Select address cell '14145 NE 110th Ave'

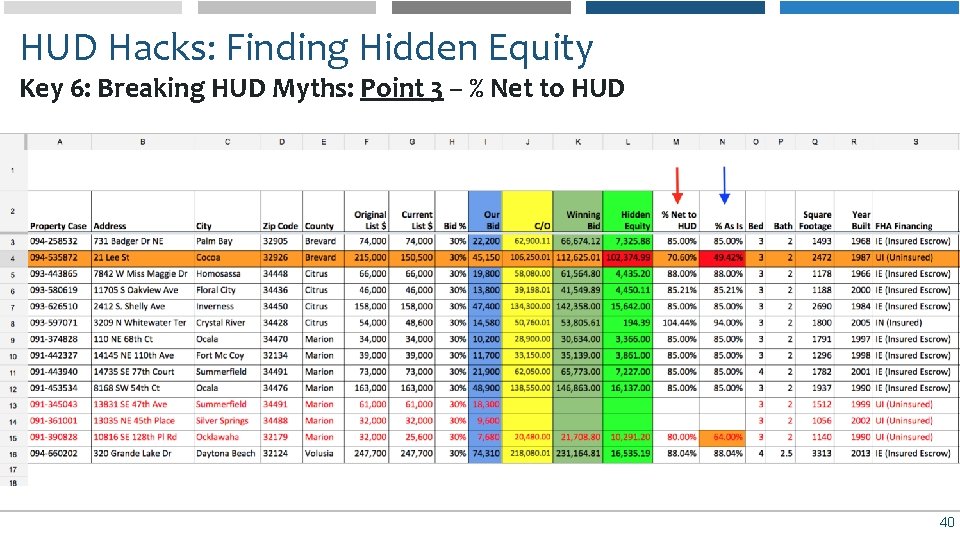coord(143,356)
